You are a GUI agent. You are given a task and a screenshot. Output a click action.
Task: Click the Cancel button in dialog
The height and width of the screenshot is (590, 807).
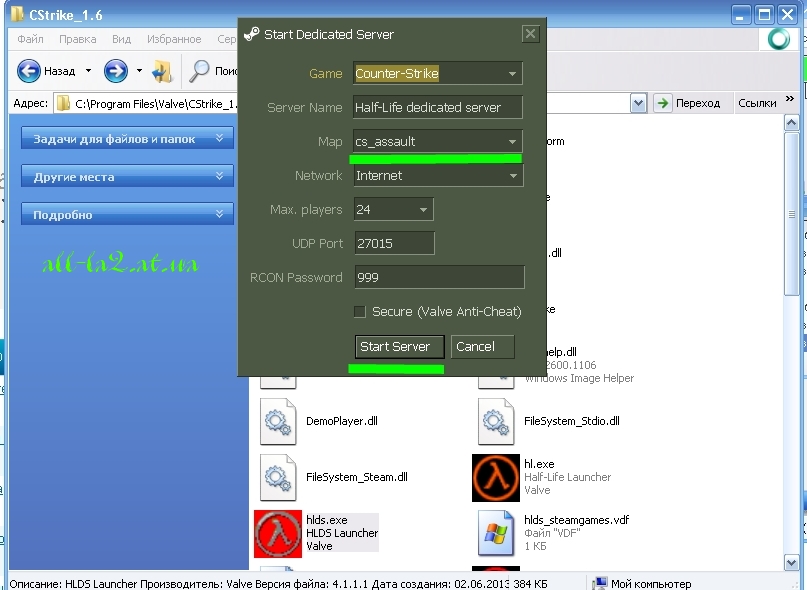pos(482,347)
